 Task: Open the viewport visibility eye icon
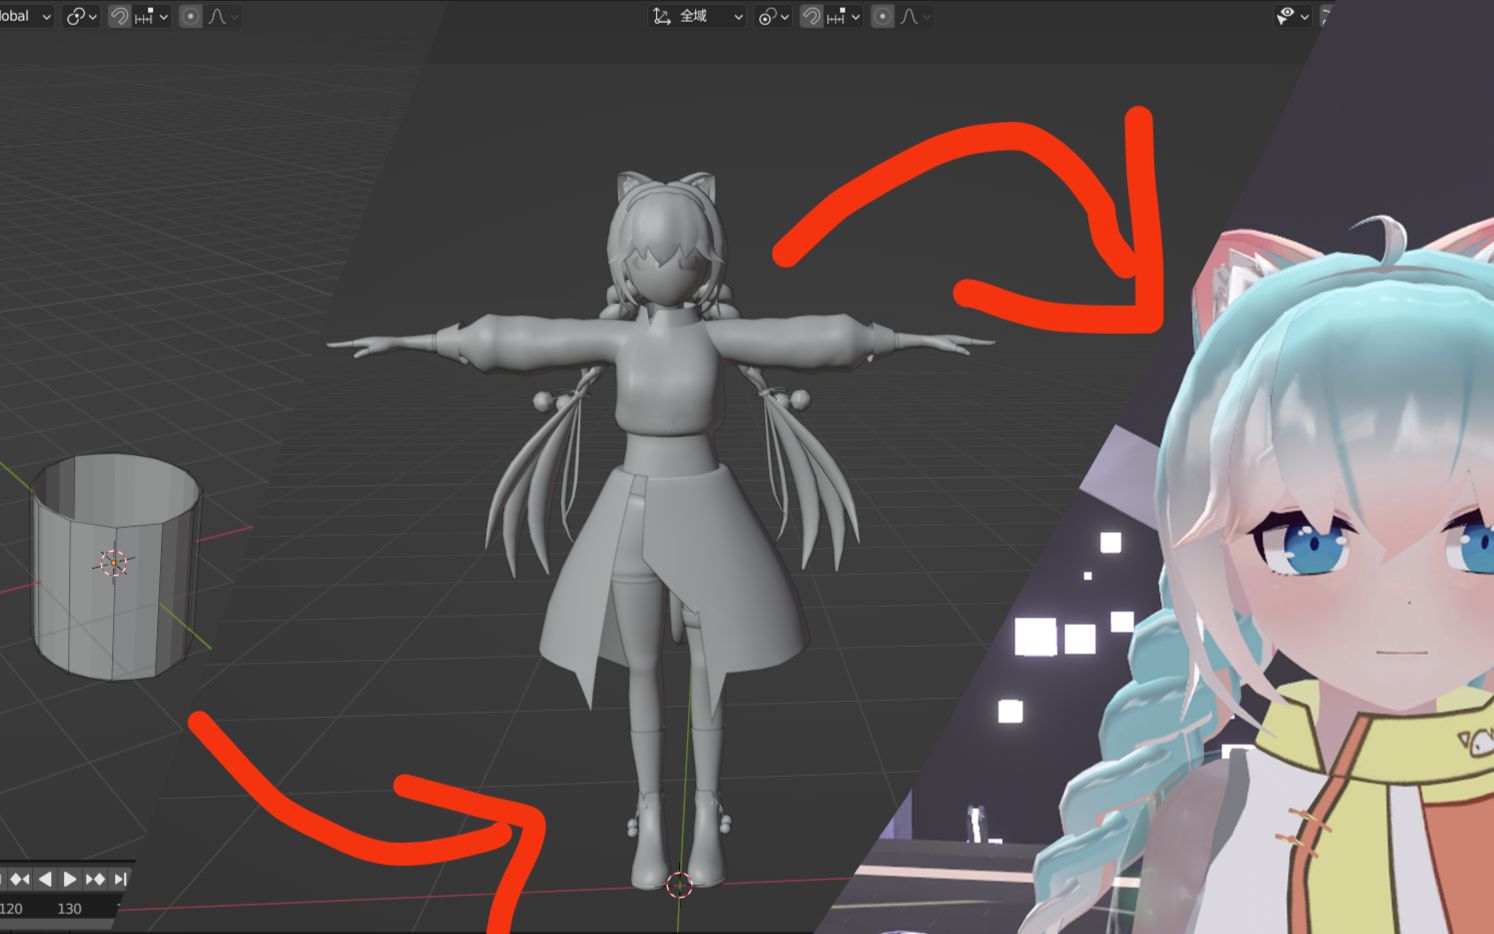point(1287,16)
